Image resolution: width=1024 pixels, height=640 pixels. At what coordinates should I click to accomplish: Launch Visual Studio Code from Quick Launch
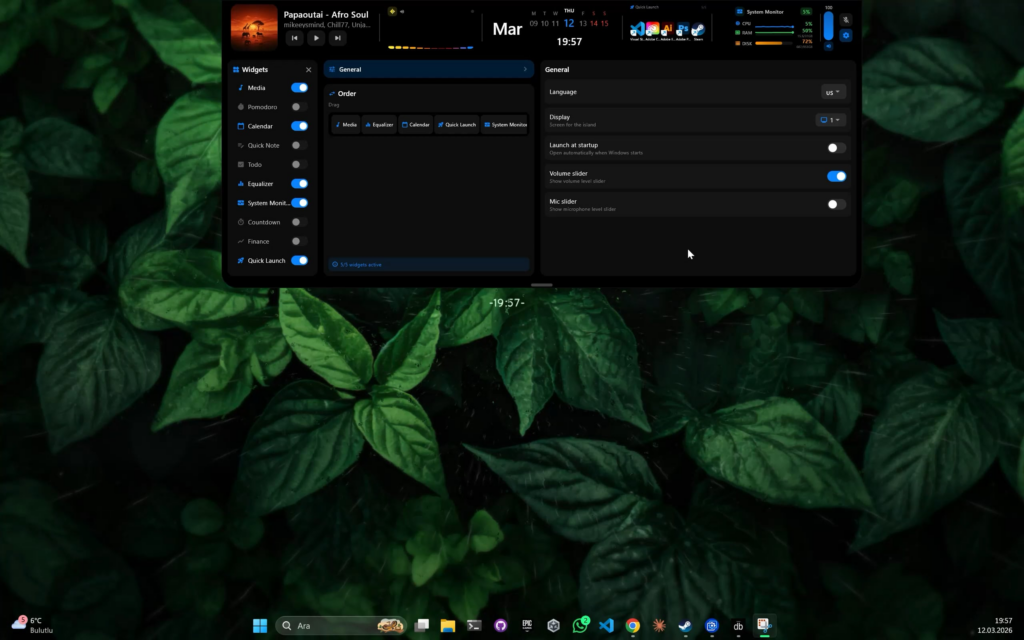[x=637, y=29]
